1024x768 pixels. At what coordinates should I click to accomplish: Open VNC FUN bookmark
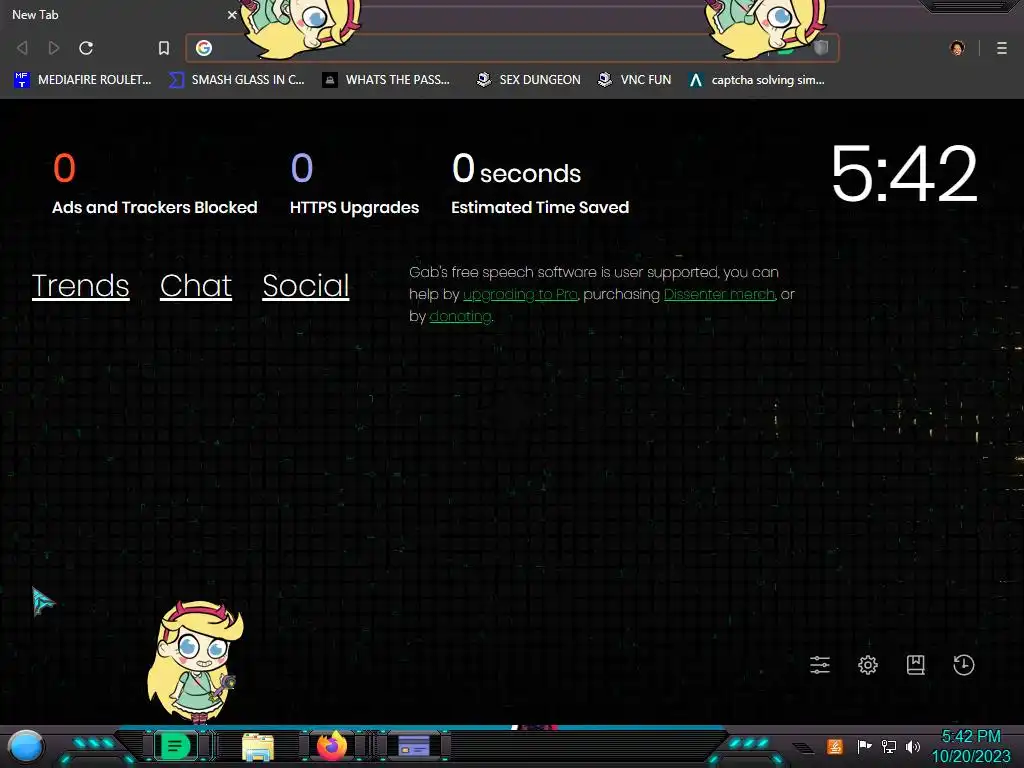pyautogui.click(x=635, y=80)
